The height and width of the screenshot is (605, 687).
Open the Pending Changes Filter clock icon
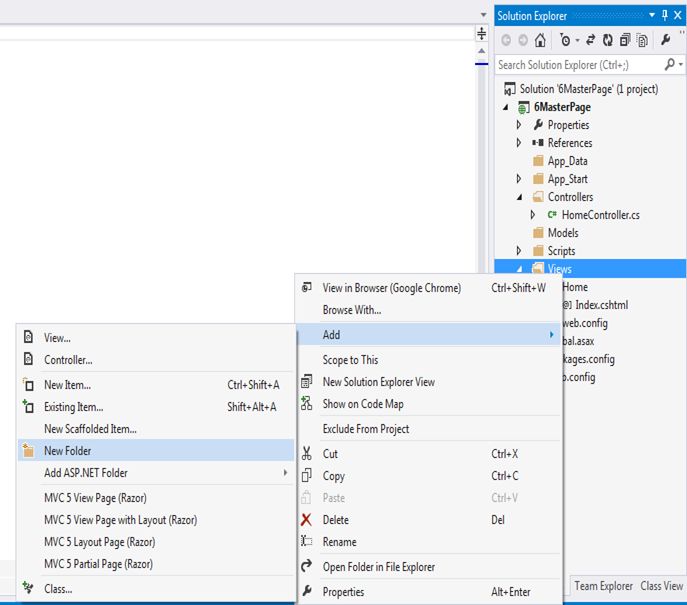(565, 40)
